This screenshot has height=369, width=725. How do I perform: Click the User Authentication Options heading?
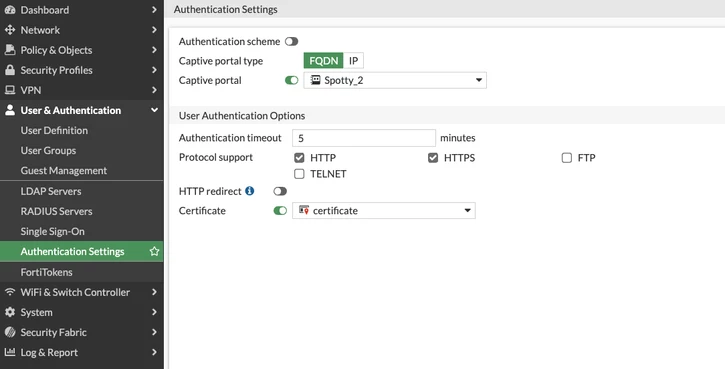point(242,116)
